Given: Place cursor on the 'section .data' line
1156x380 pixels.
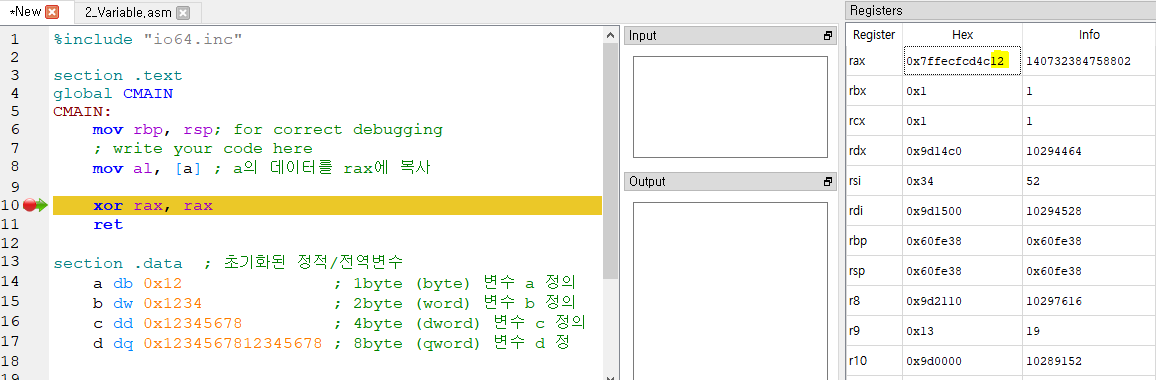Looking at the screenshot, I should click(x=228, y=263).
